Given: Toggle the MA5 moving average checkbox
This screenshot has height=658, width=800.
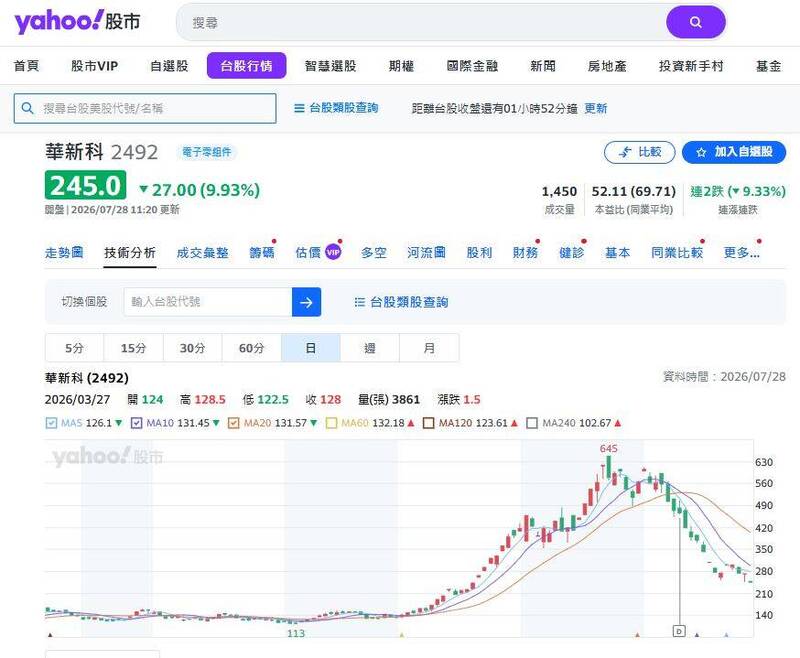Looking at the screenshot, I should coord(51,423).
